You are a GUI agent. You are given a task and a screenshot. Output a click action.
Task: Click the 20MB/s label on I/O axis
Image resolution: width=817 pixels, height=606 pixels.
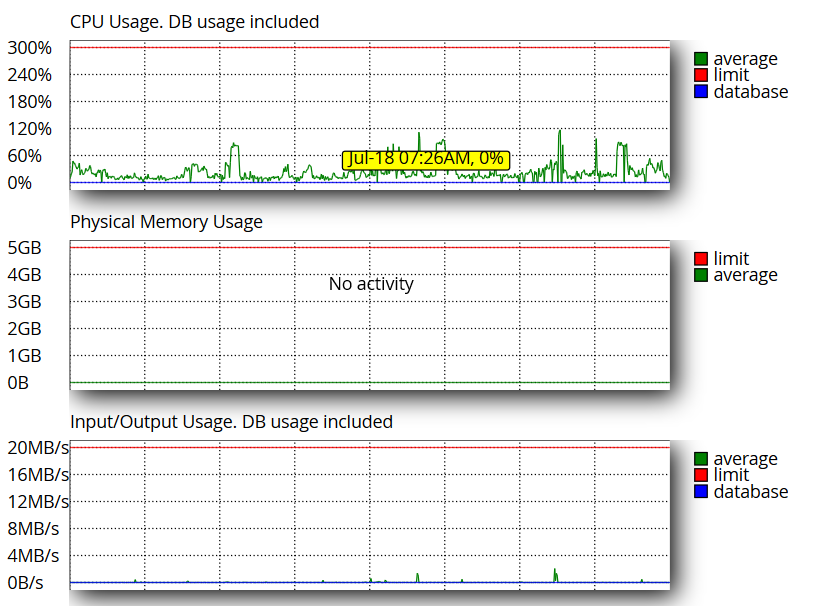tap(38, 448)
